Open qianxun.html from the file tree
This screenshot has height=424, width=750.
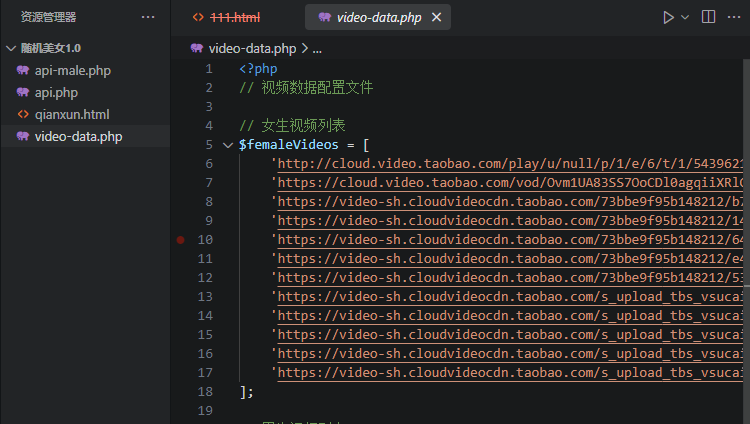coord(71,114)
